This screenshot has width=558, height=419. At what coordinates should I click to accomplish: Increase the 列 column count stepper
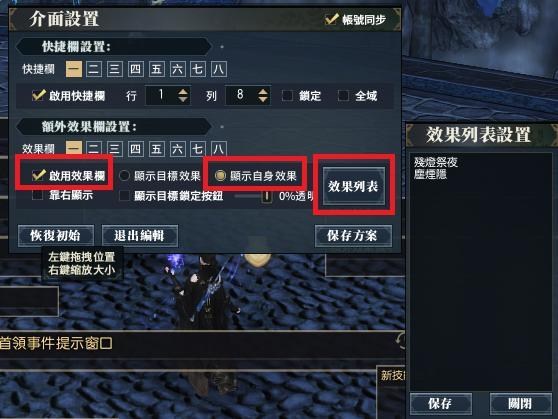point(263,91)
